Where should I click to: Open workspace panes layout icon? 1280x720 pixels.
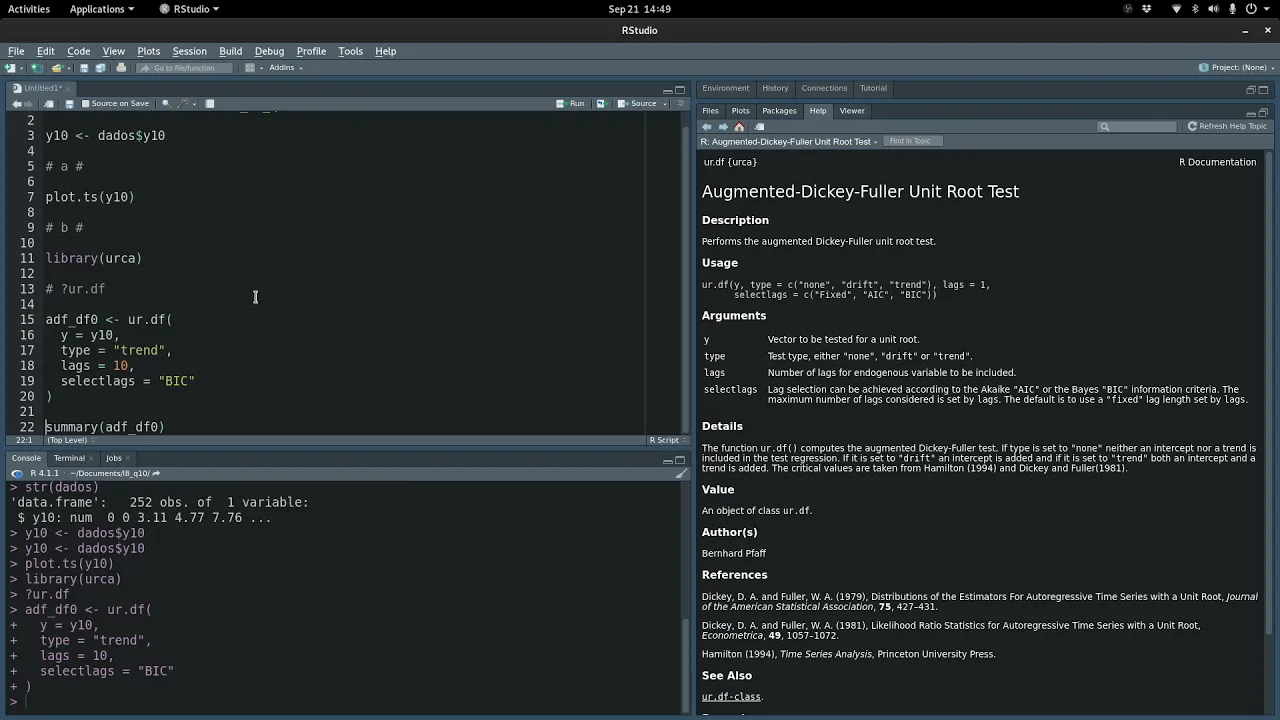pos(249,68)
